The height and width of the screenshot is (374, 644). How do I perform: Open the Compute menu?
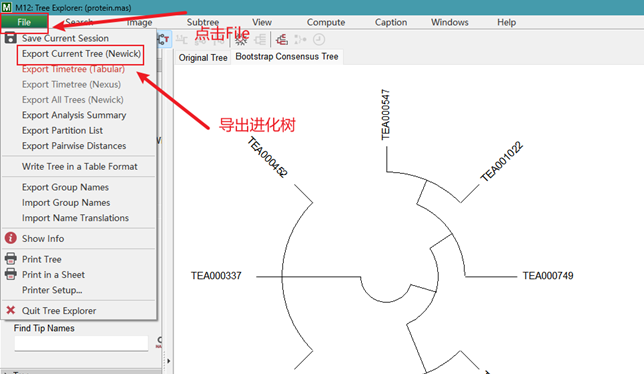click(326, 22)
